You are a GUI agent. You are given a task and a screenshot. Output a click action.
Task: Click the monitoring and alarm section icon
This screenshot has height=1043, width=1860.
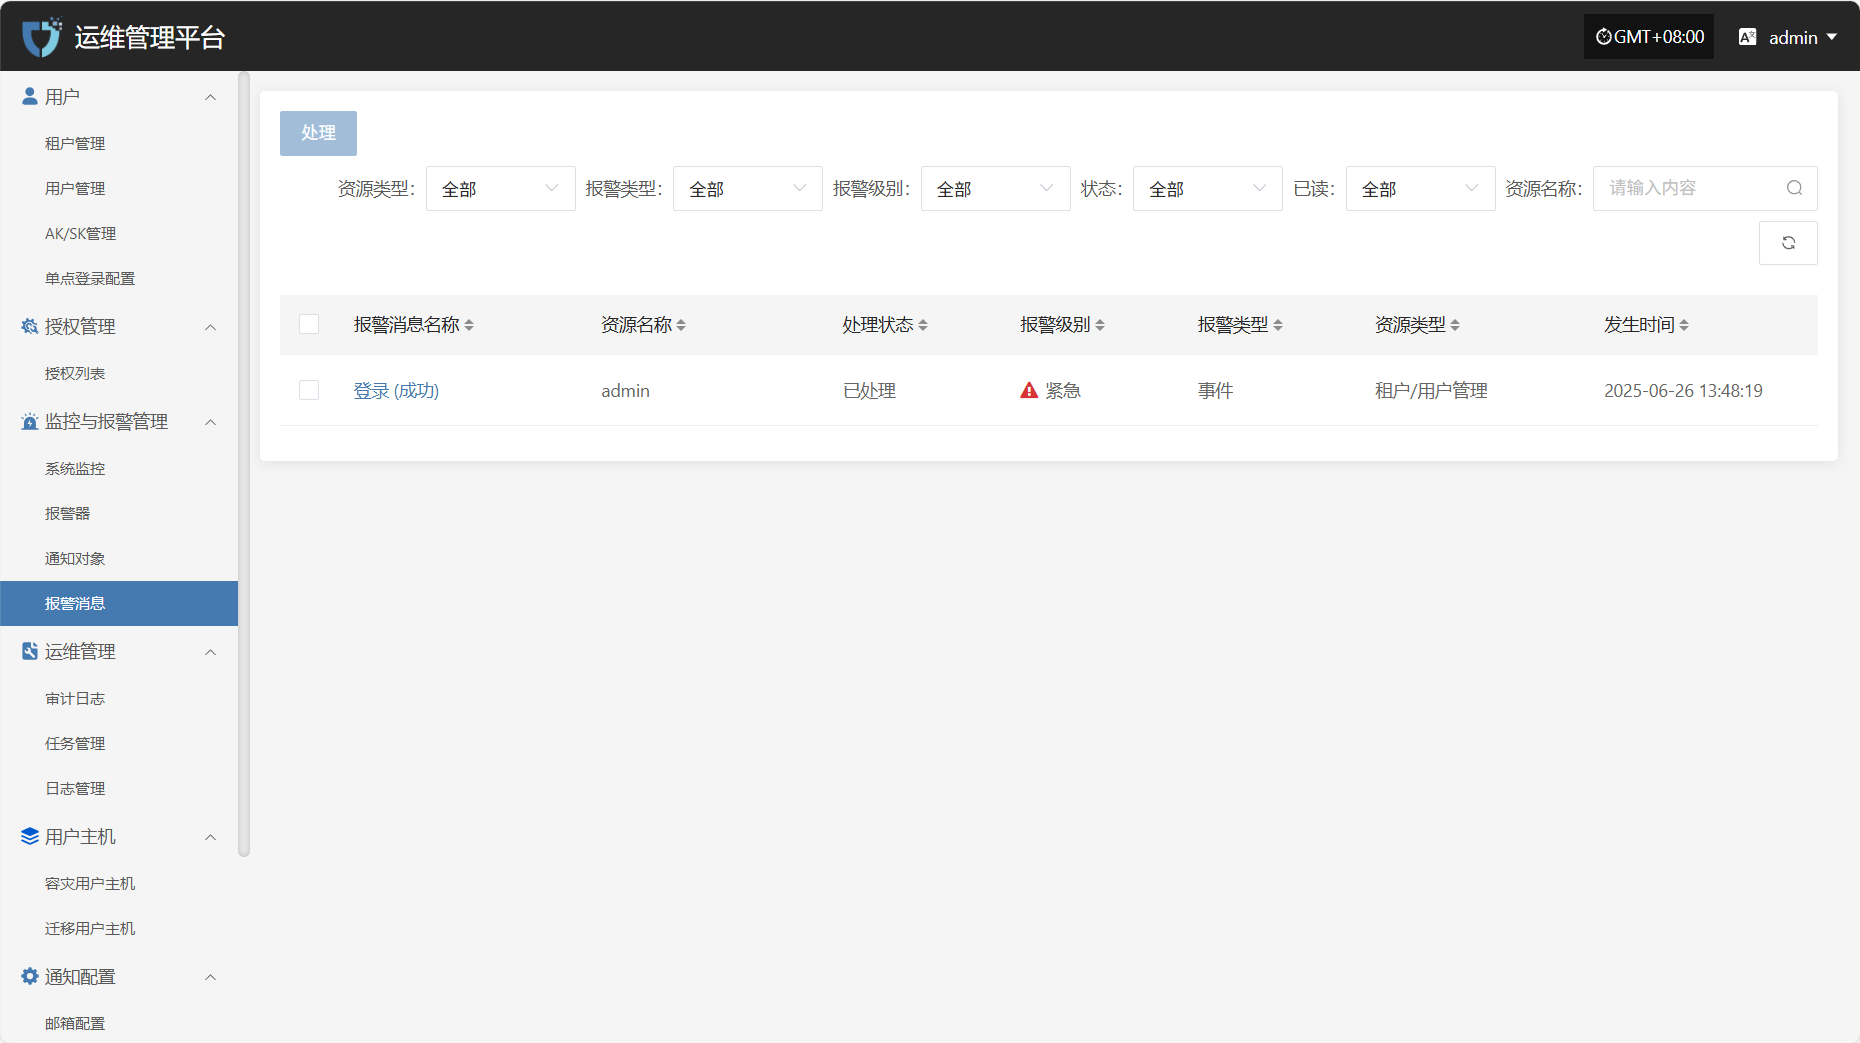click(x=30, y=421)
